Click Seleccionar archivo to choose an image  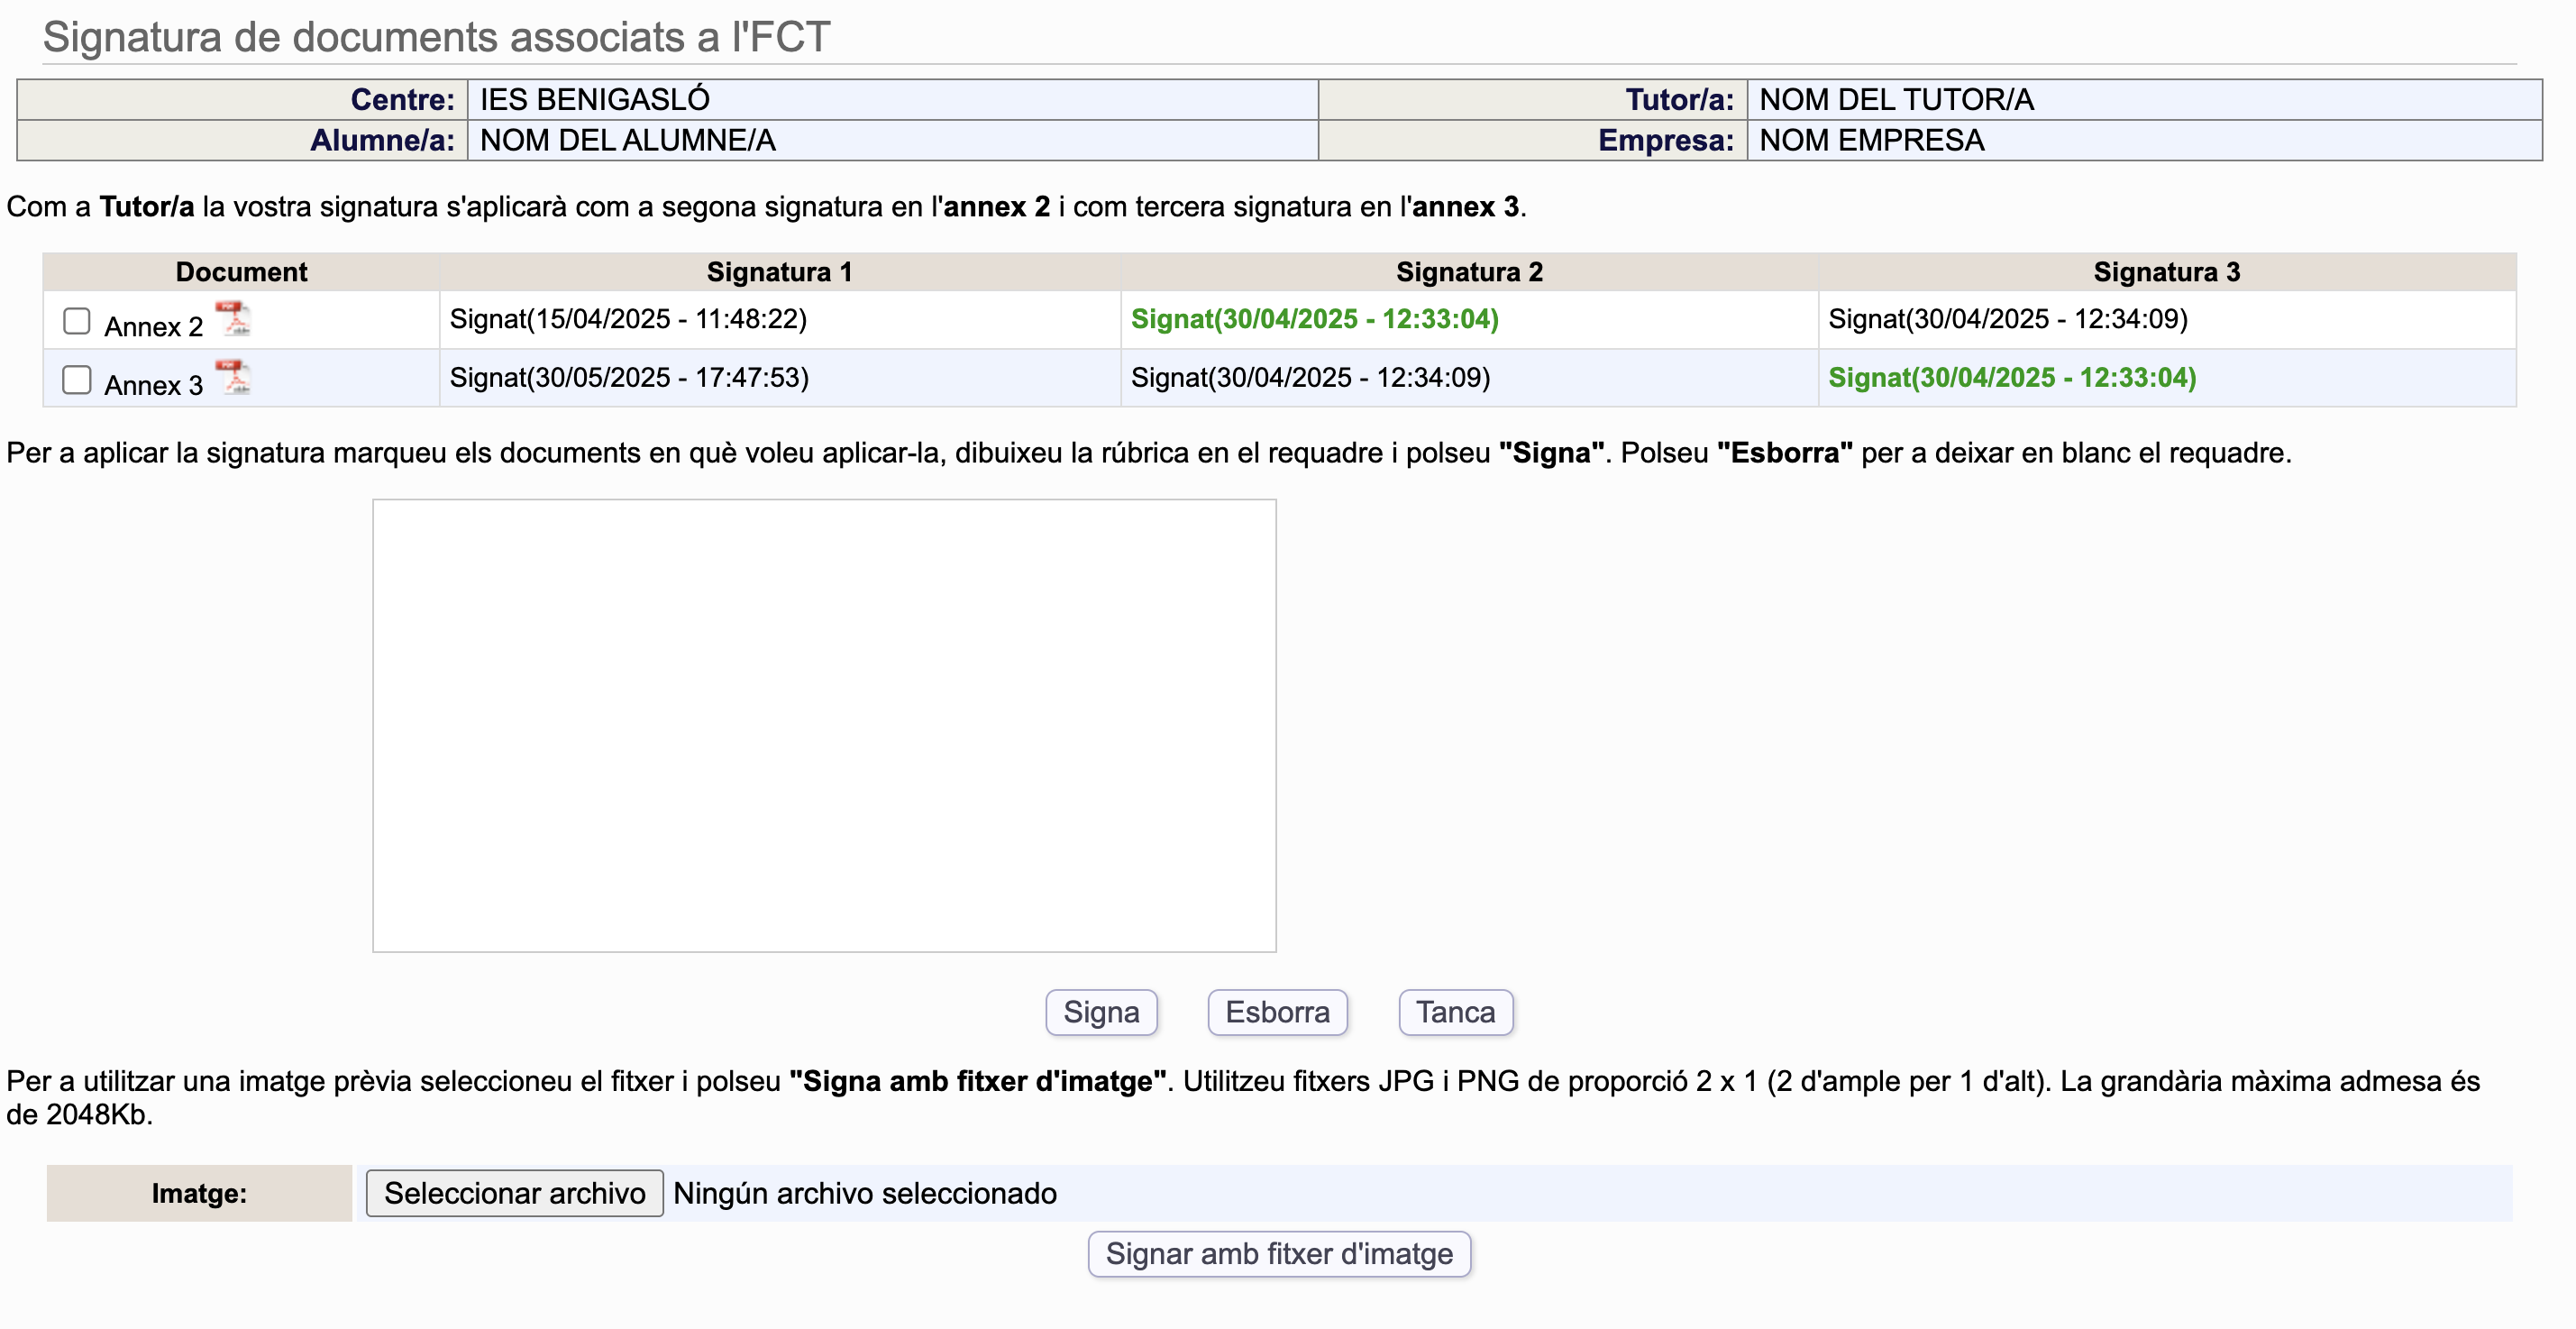tap(514, 1193)
